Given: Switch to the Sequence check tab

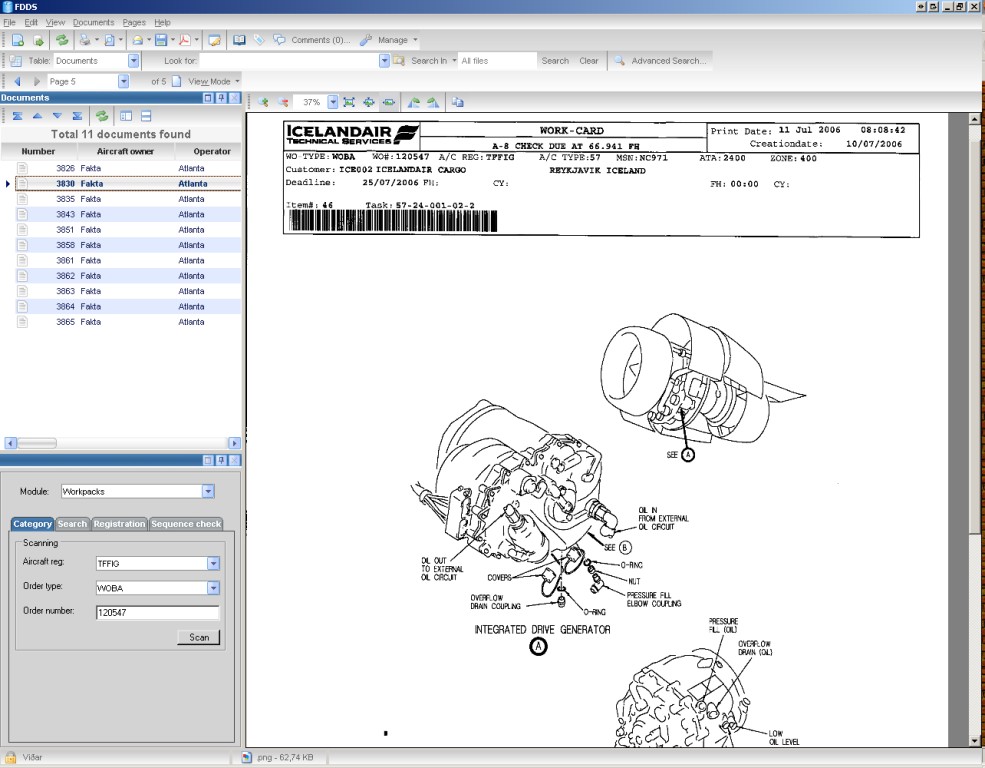Looking at the screenshot, I should pos(186,524).
